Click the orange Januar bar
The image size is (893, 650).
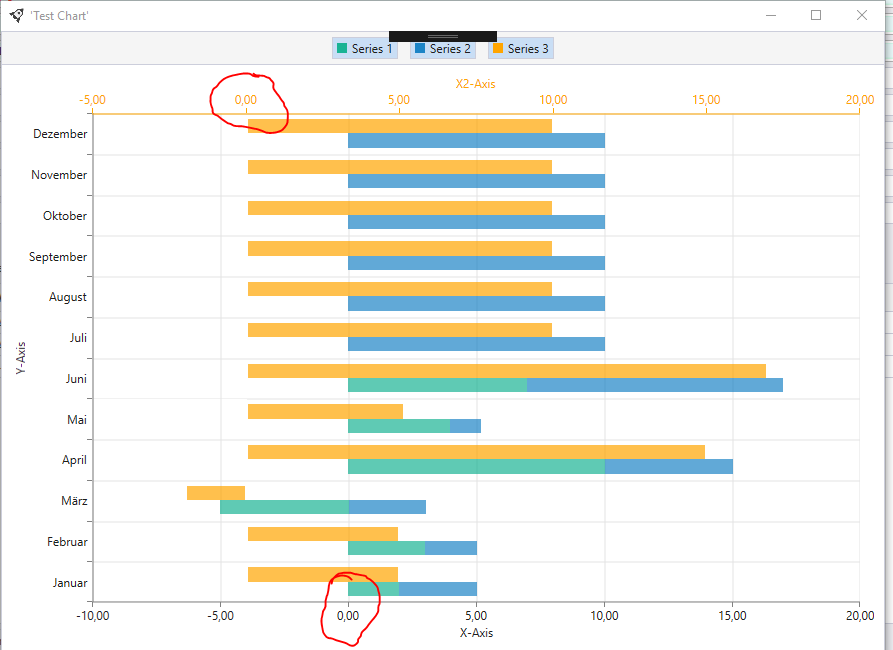coord(323,574)
